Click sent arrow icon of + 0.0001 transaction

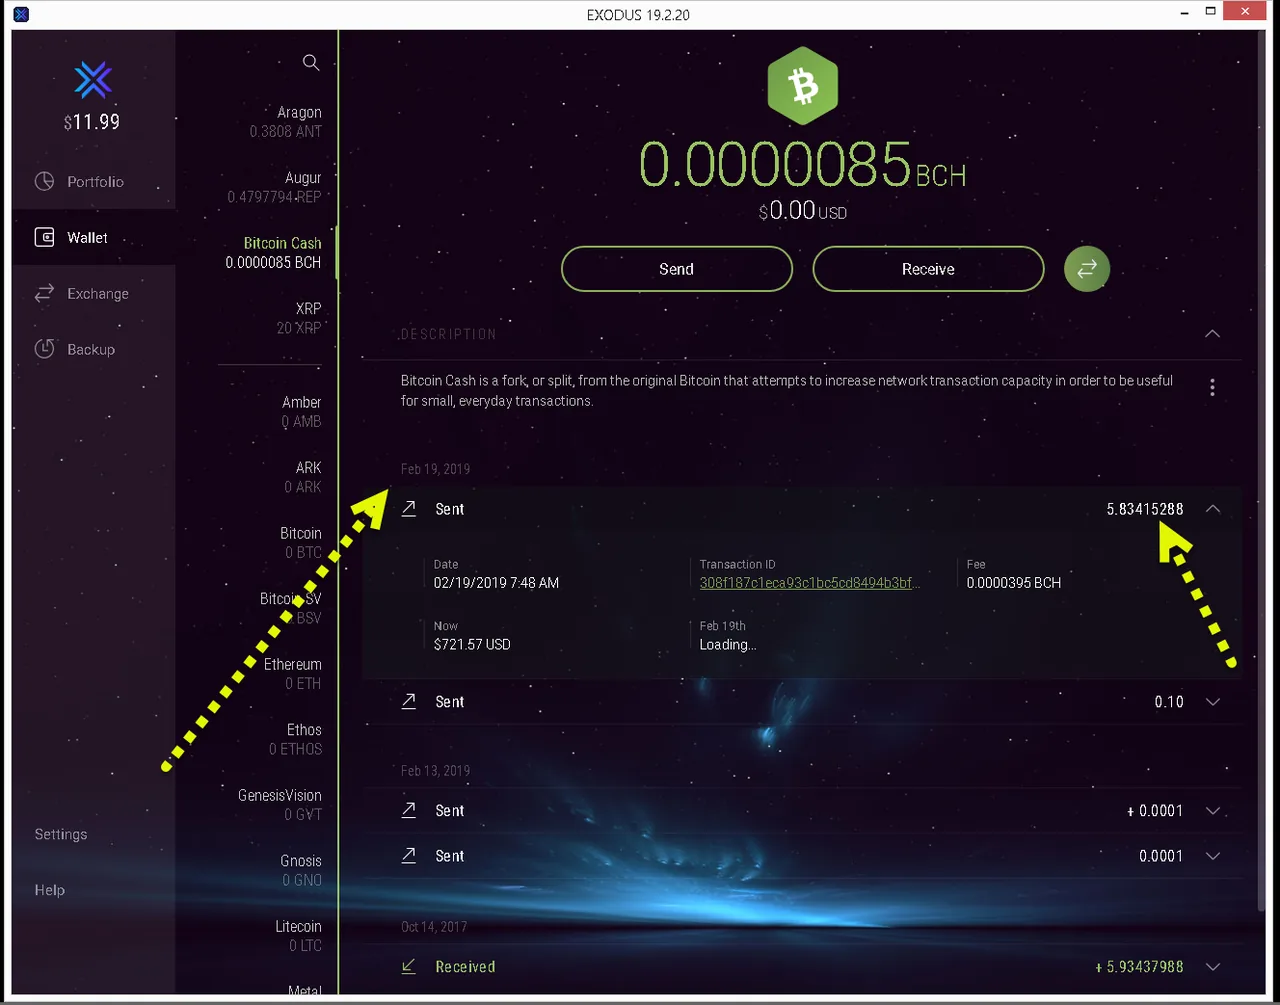[x=409, y=811]
